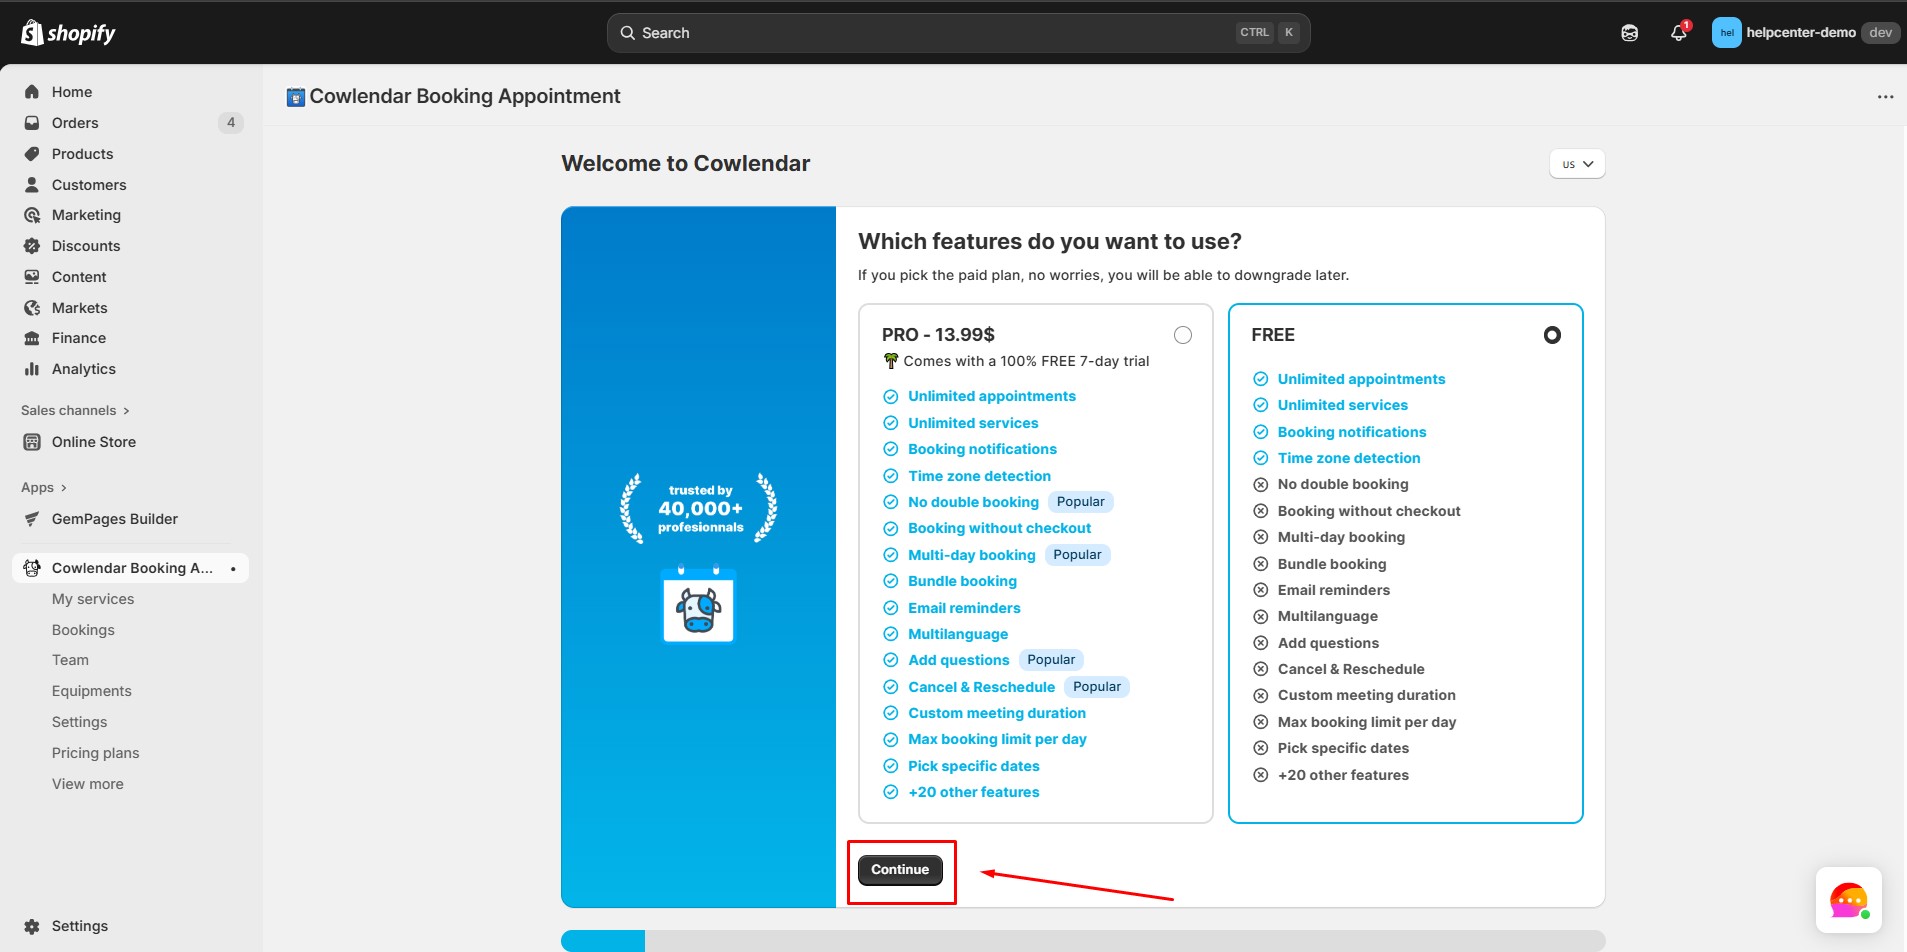Click PRO feature Email reminders
This screenshot has height=952, width=1907.
pyautogui.click(x=964, y=608)
